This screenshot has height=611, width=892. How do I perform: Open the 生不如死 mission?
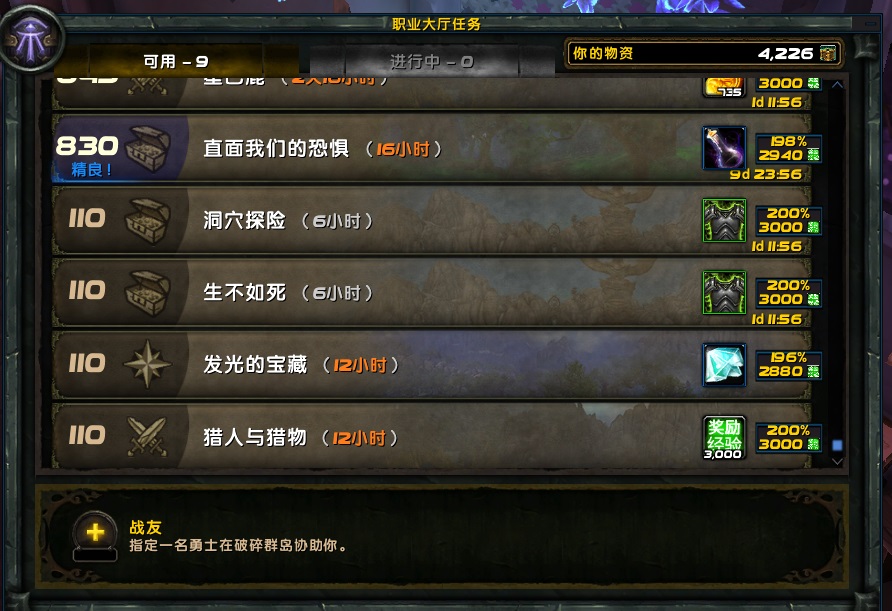click(x=431, y=292)
